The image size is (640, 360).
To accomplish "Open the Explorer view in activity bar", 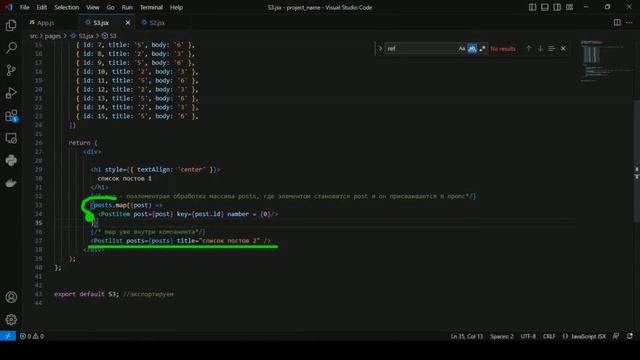I will click(11, 25).
